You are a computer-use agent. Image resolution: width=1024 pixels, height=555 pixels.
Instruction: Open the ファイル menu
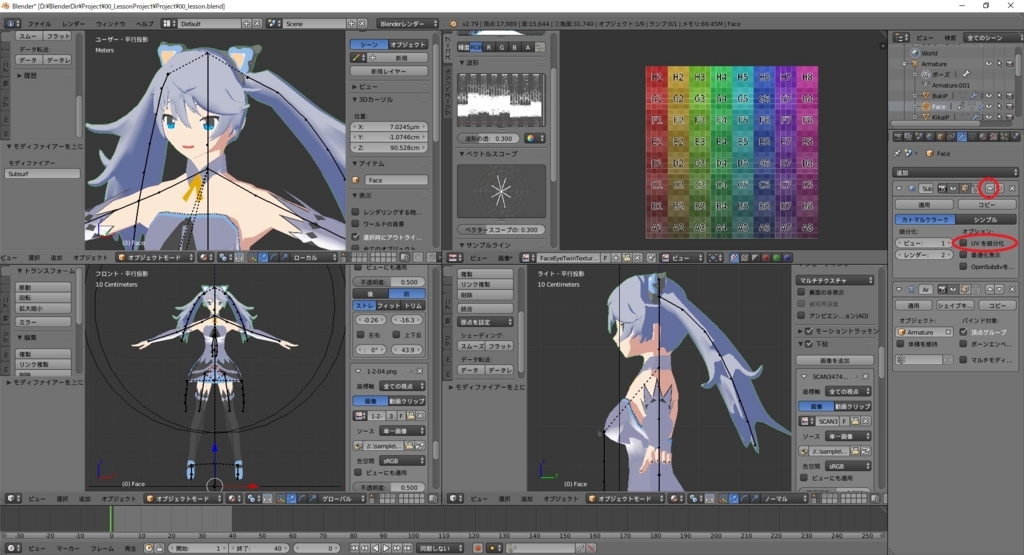[39, 24]
